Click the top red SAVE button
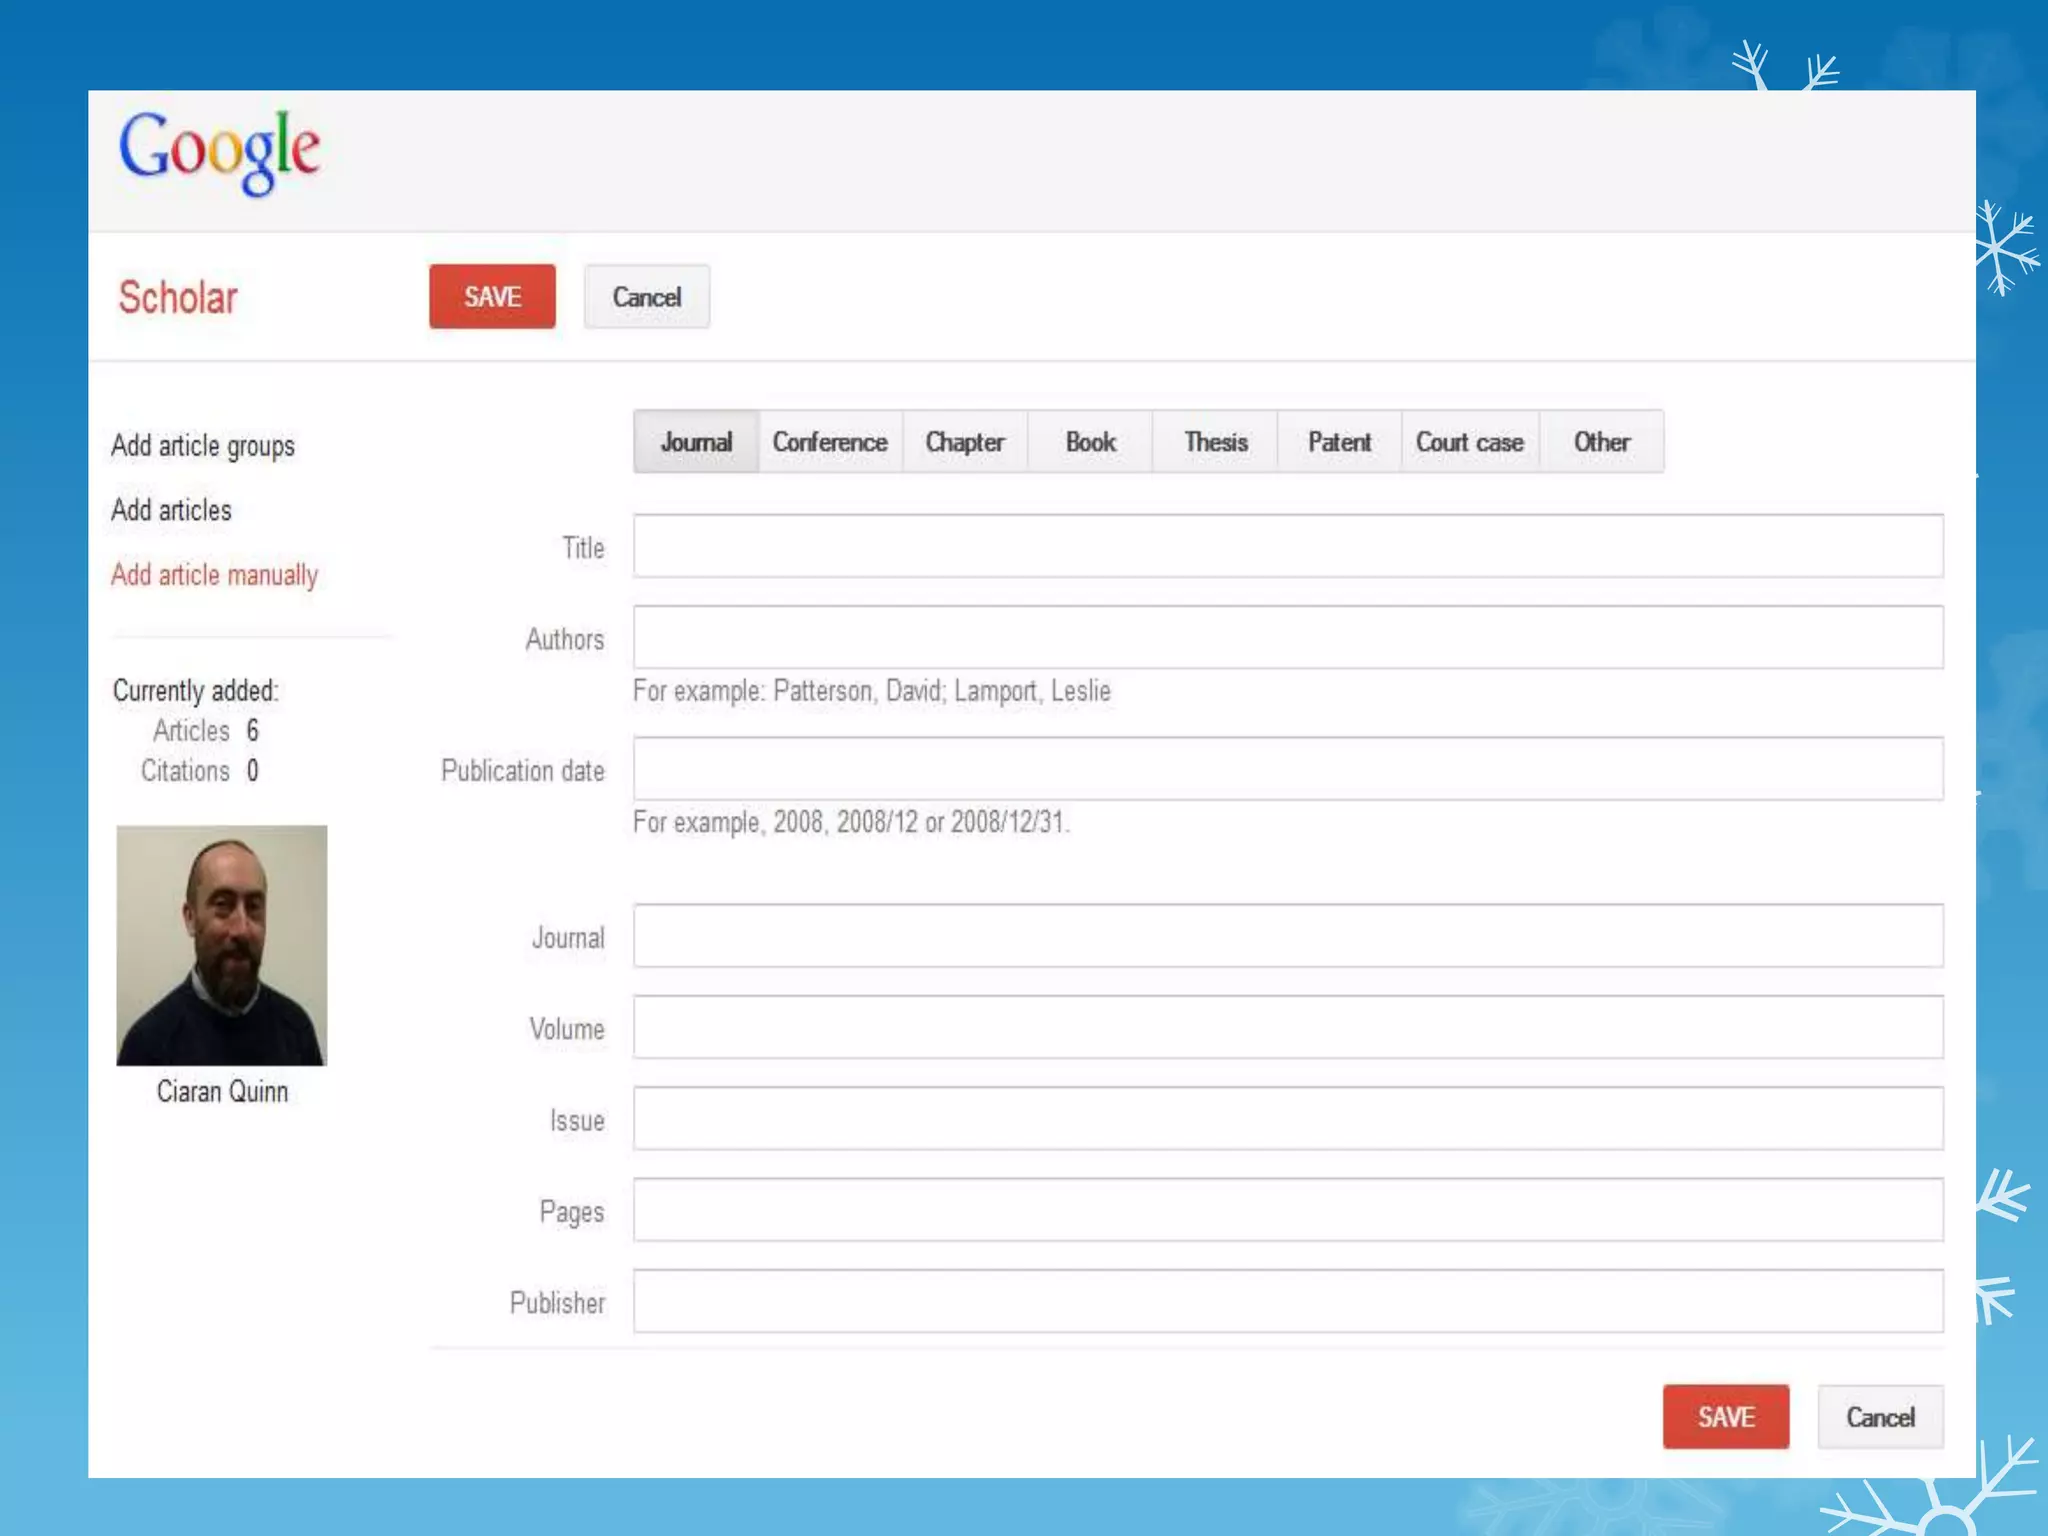Viewport: 2048px width, 1536px height. (x=492, y=297)
